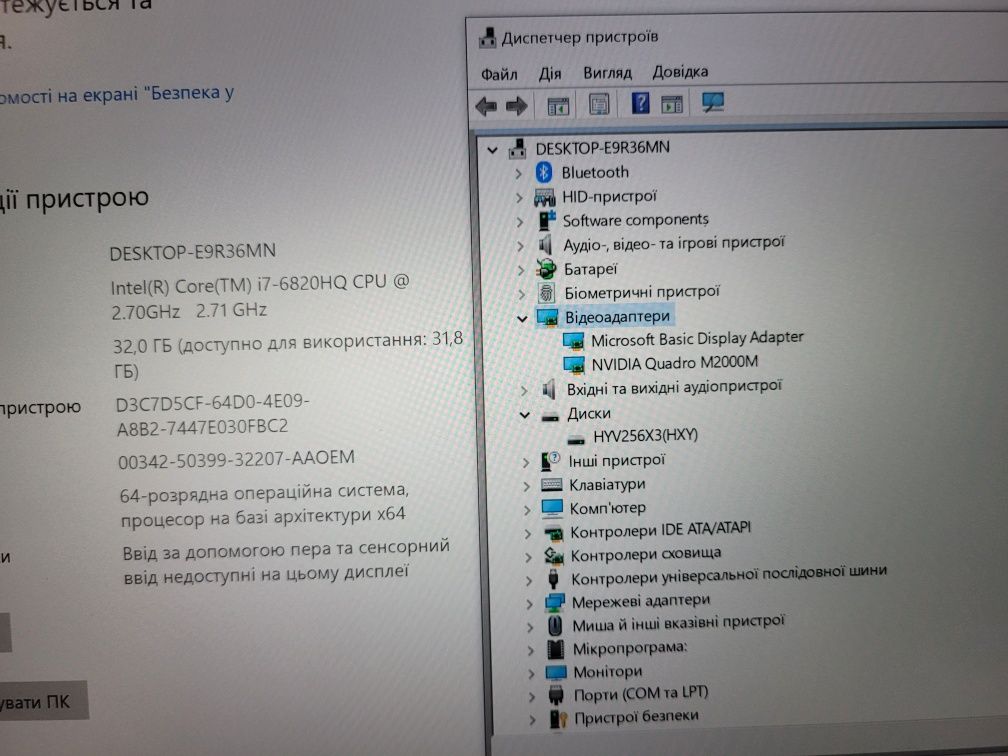Click the show/hide console tree toolbar icon
1008x756 pixels.
click(558, 105)
